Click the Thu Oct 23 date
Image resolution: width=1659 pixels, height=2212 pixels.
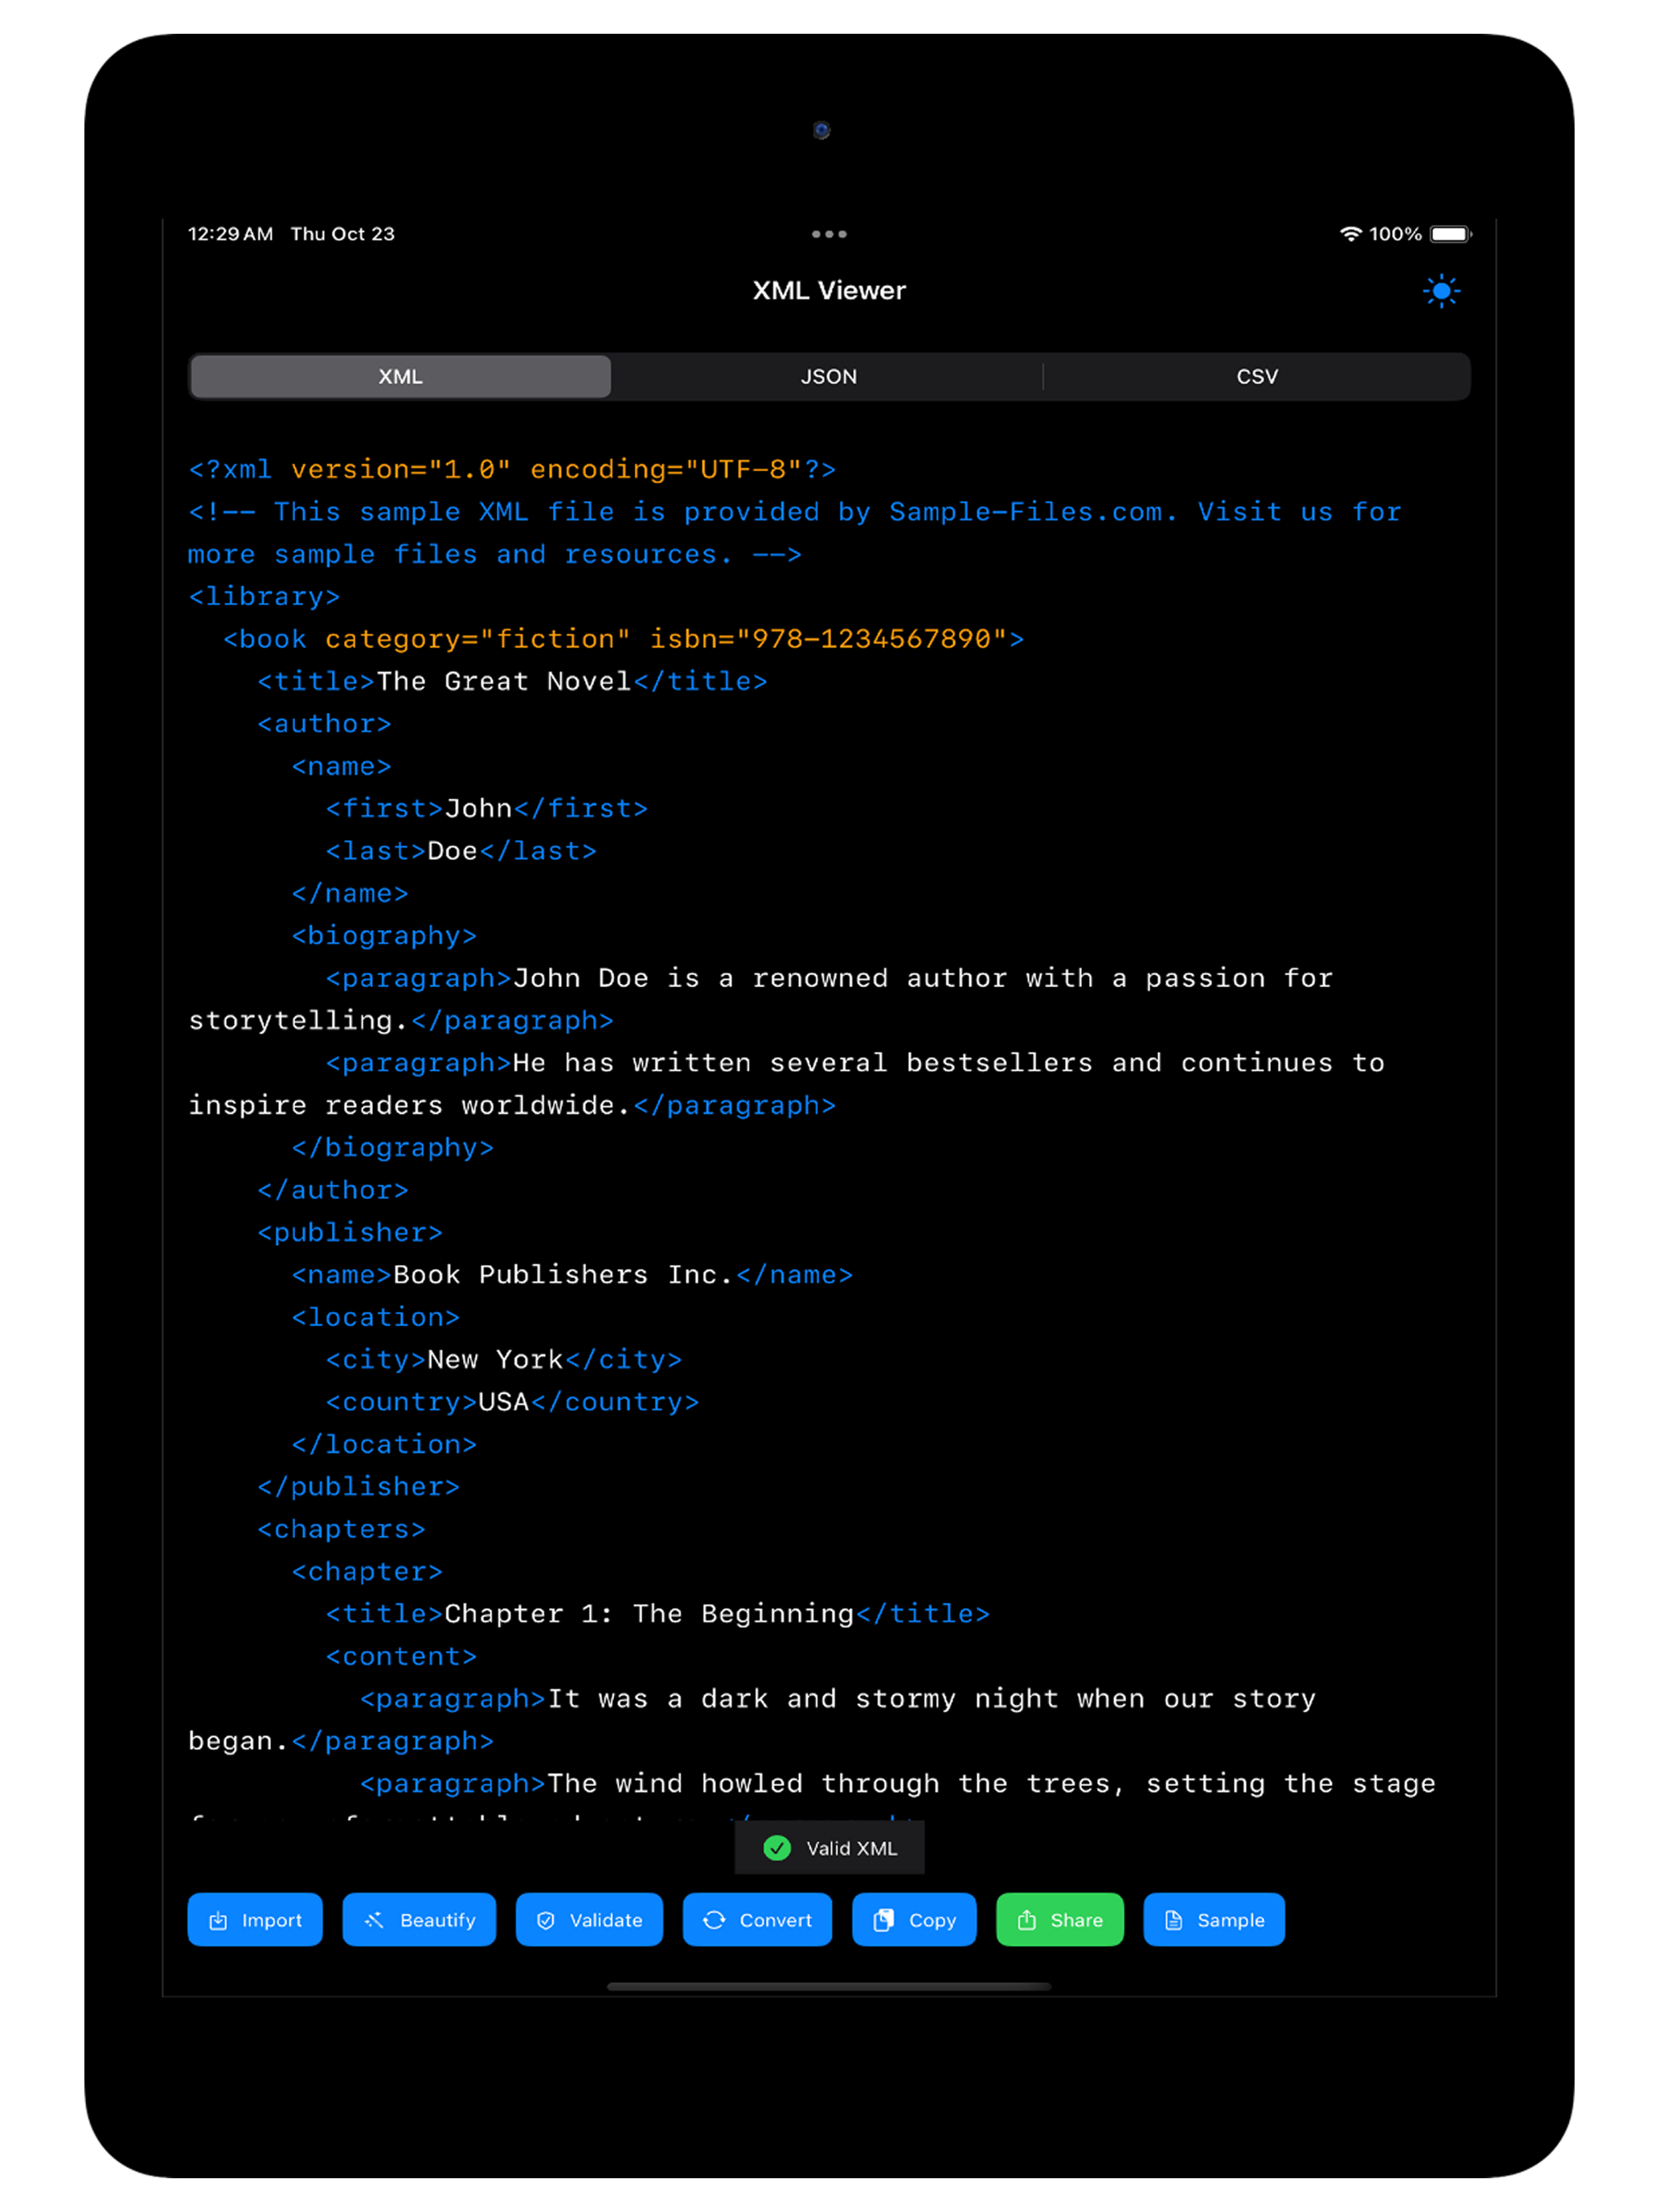pyautogui.click(x=342, y=234)
